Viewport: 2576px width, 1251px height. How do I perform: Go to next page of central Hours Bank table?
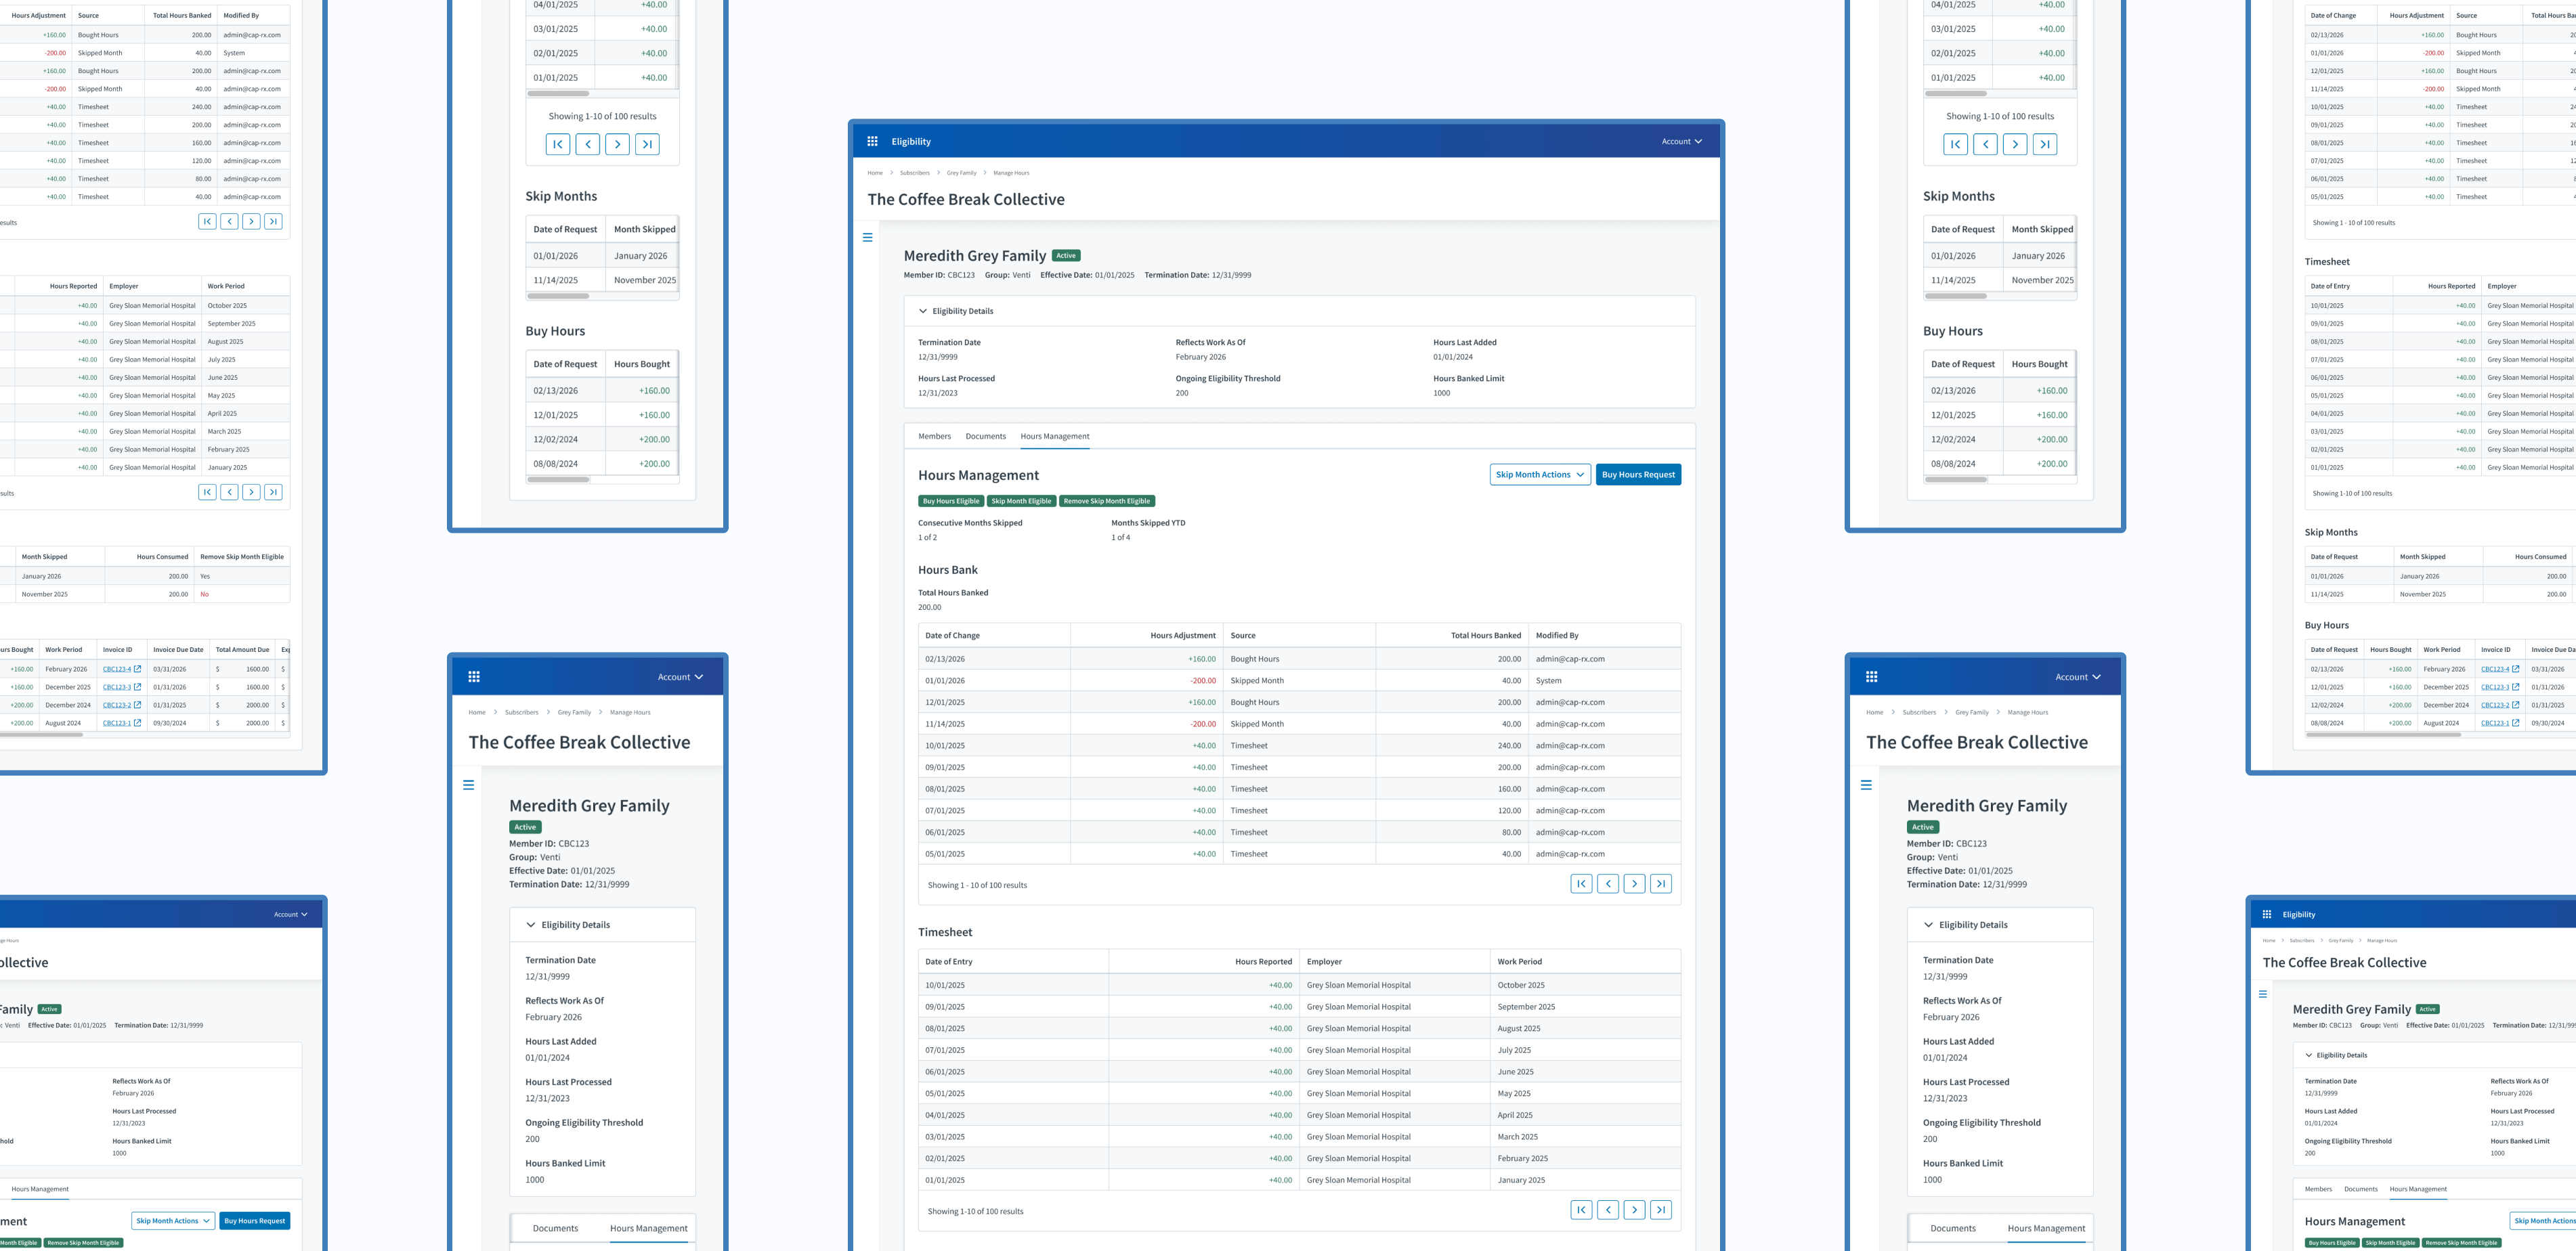pyautogui.click(x=1634, y=884)
